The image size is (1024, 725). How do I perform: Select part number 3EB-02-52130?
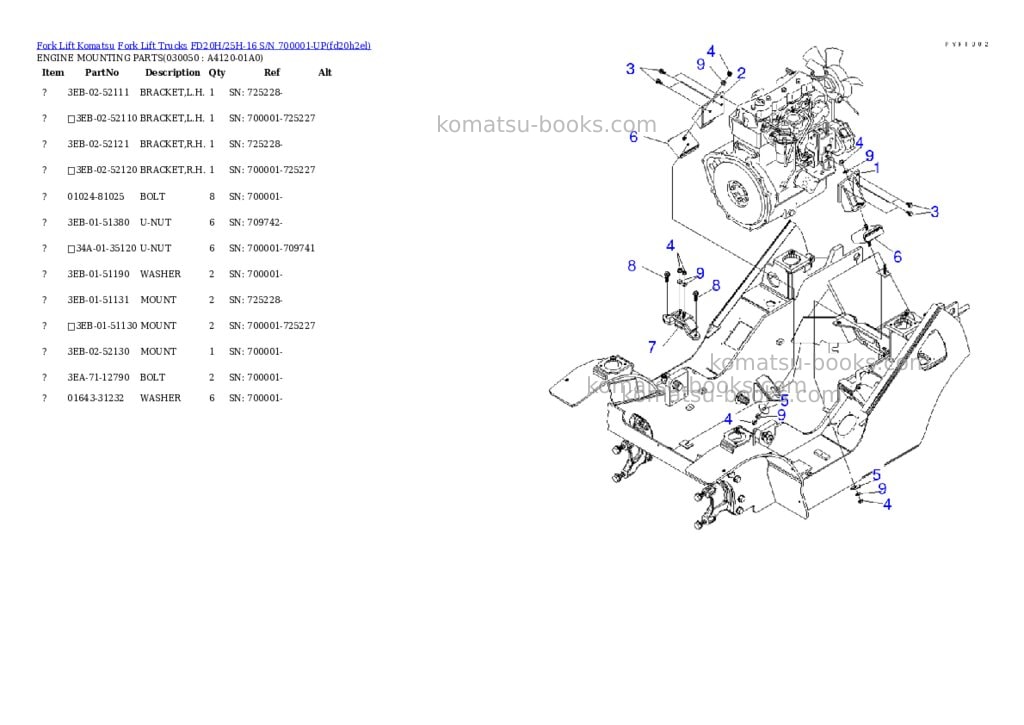(x=98, y=351)
